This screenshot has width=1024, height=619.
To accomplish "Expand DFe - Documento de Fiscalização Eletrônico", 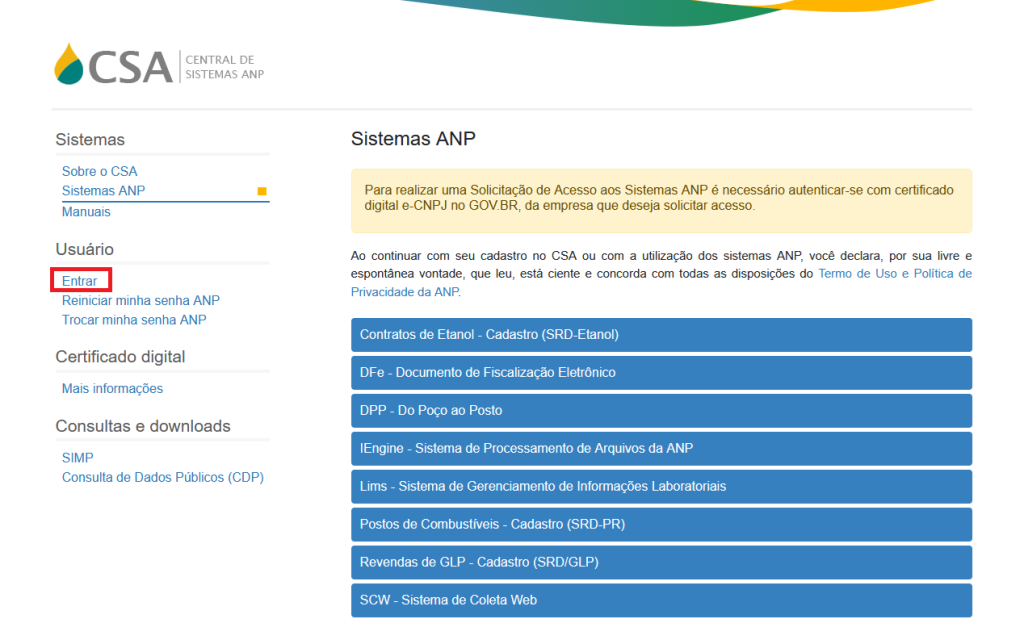I will (x=661, y=373).
